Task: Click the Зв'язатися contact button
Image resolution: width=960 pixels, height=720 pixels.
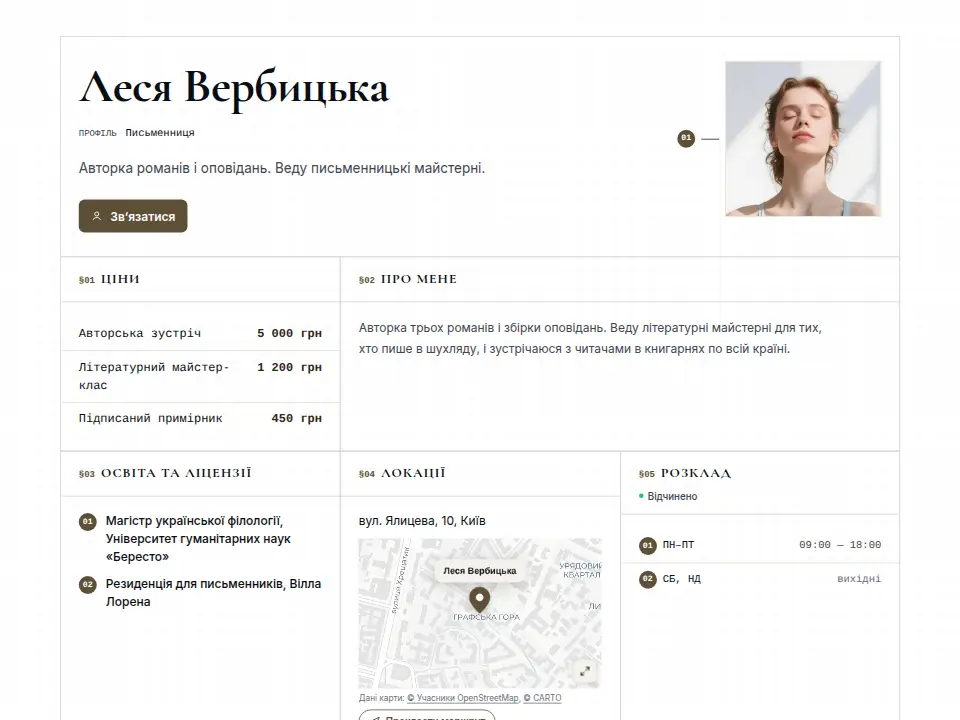Action: tap(133, 216)
